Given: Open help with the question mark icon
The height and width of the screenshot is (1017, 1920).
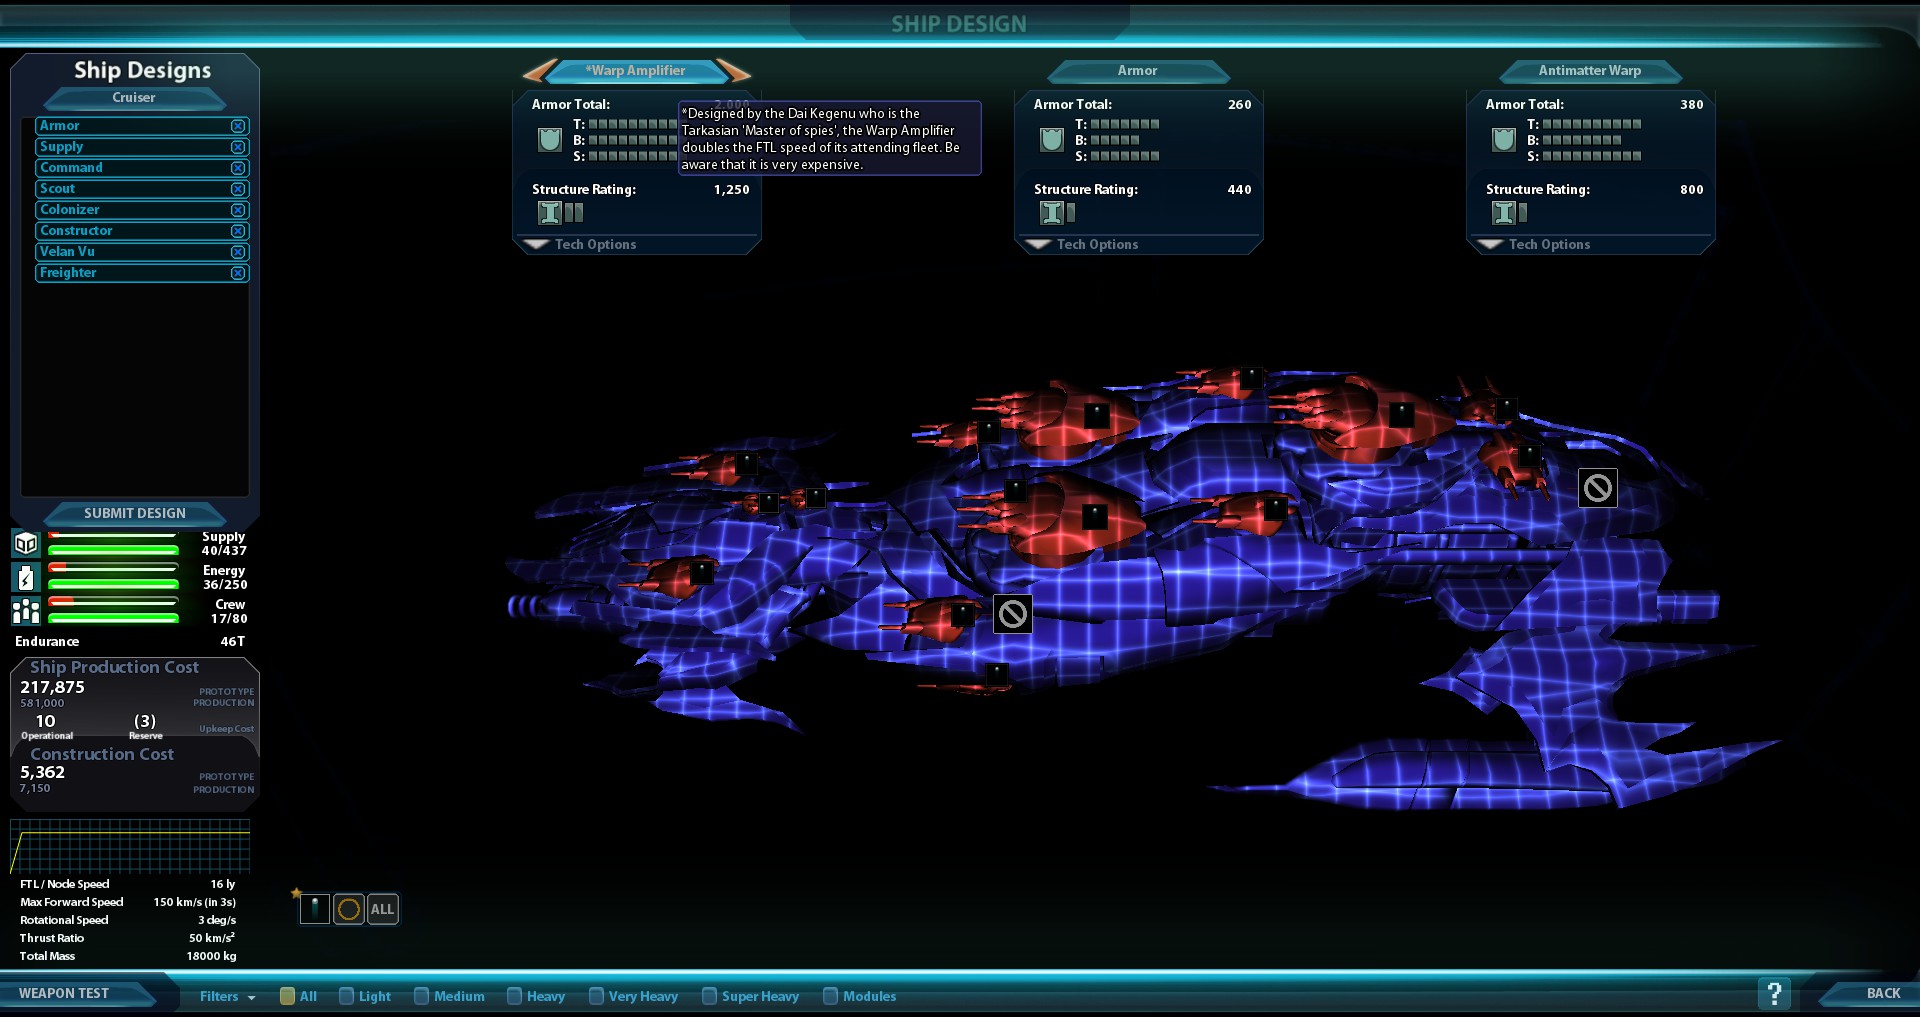Looking at the screenshot, I should (x=1774, y=993).
